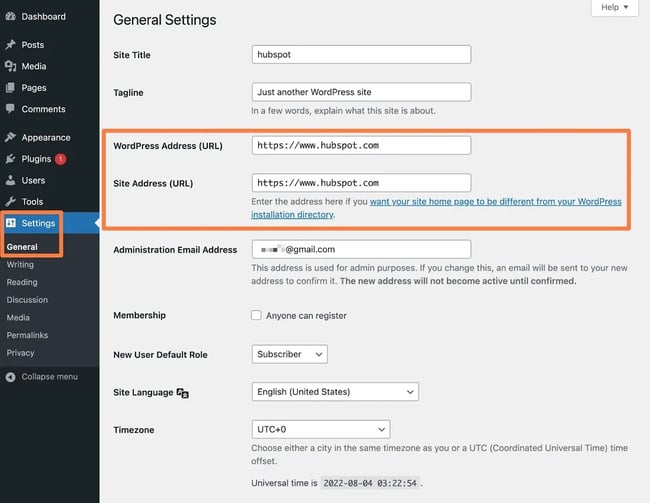Open Posts via its pushpin icon

coord(10,45)
